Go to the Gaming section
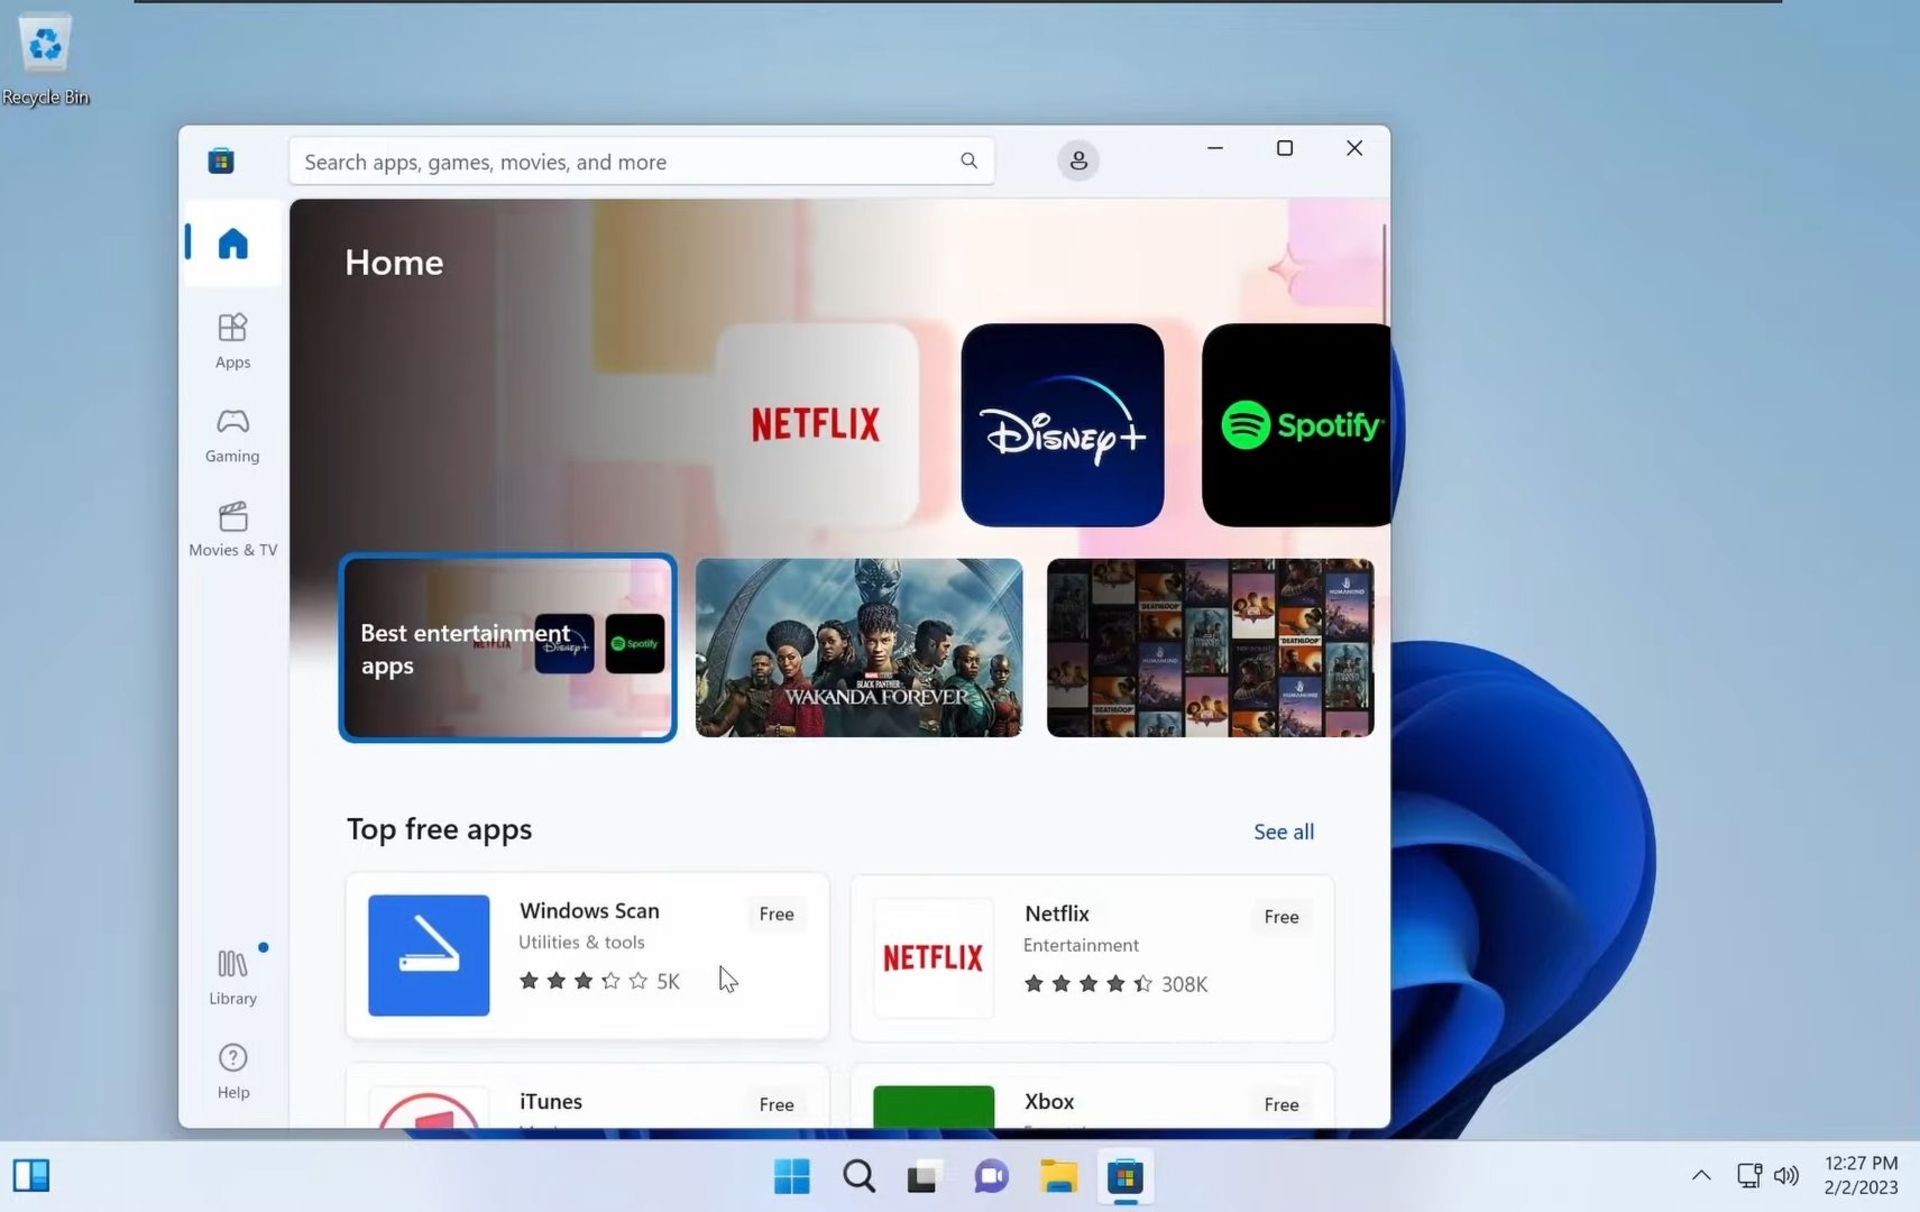This screenshot has height=1212, width=1920. pyautogui.click(x=232, y=435)
